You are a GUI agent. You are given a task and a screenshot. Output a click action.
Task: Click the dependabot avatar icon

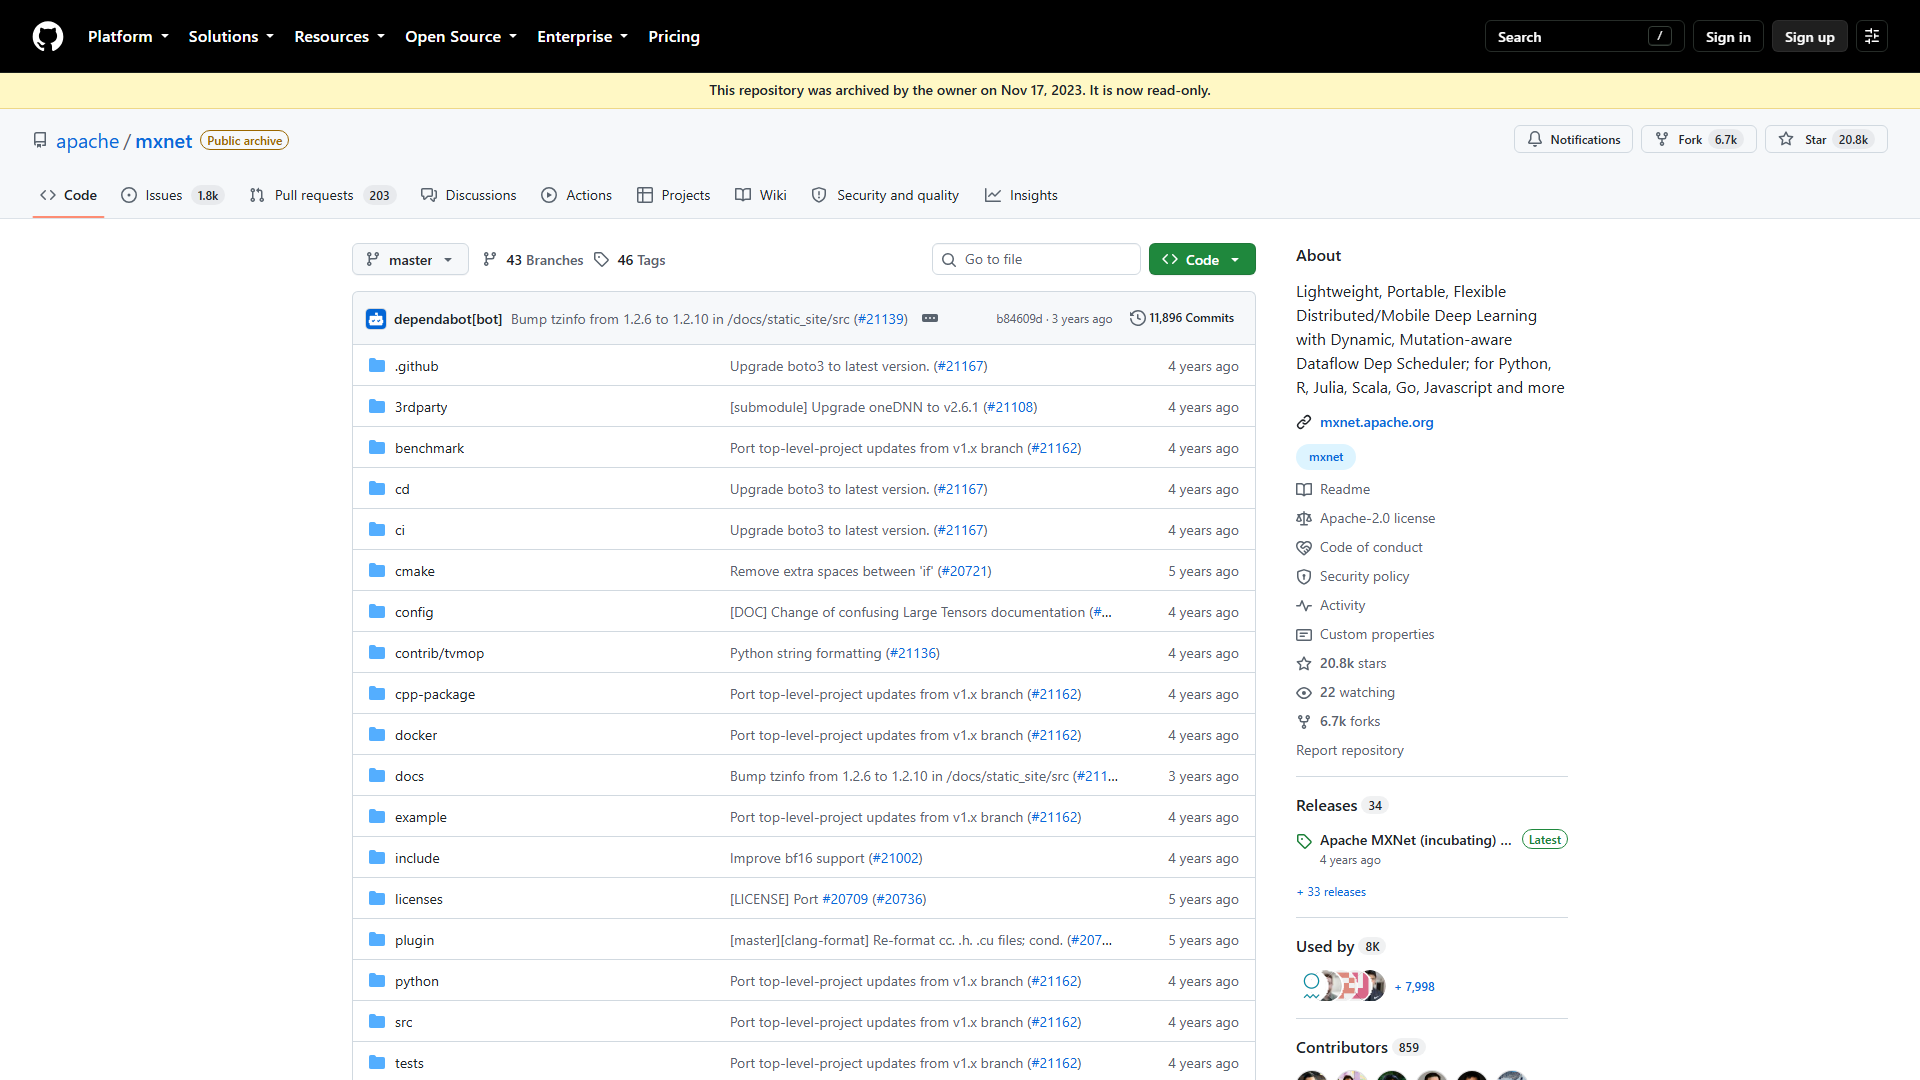pyautogui.click(x=376, y=319)
